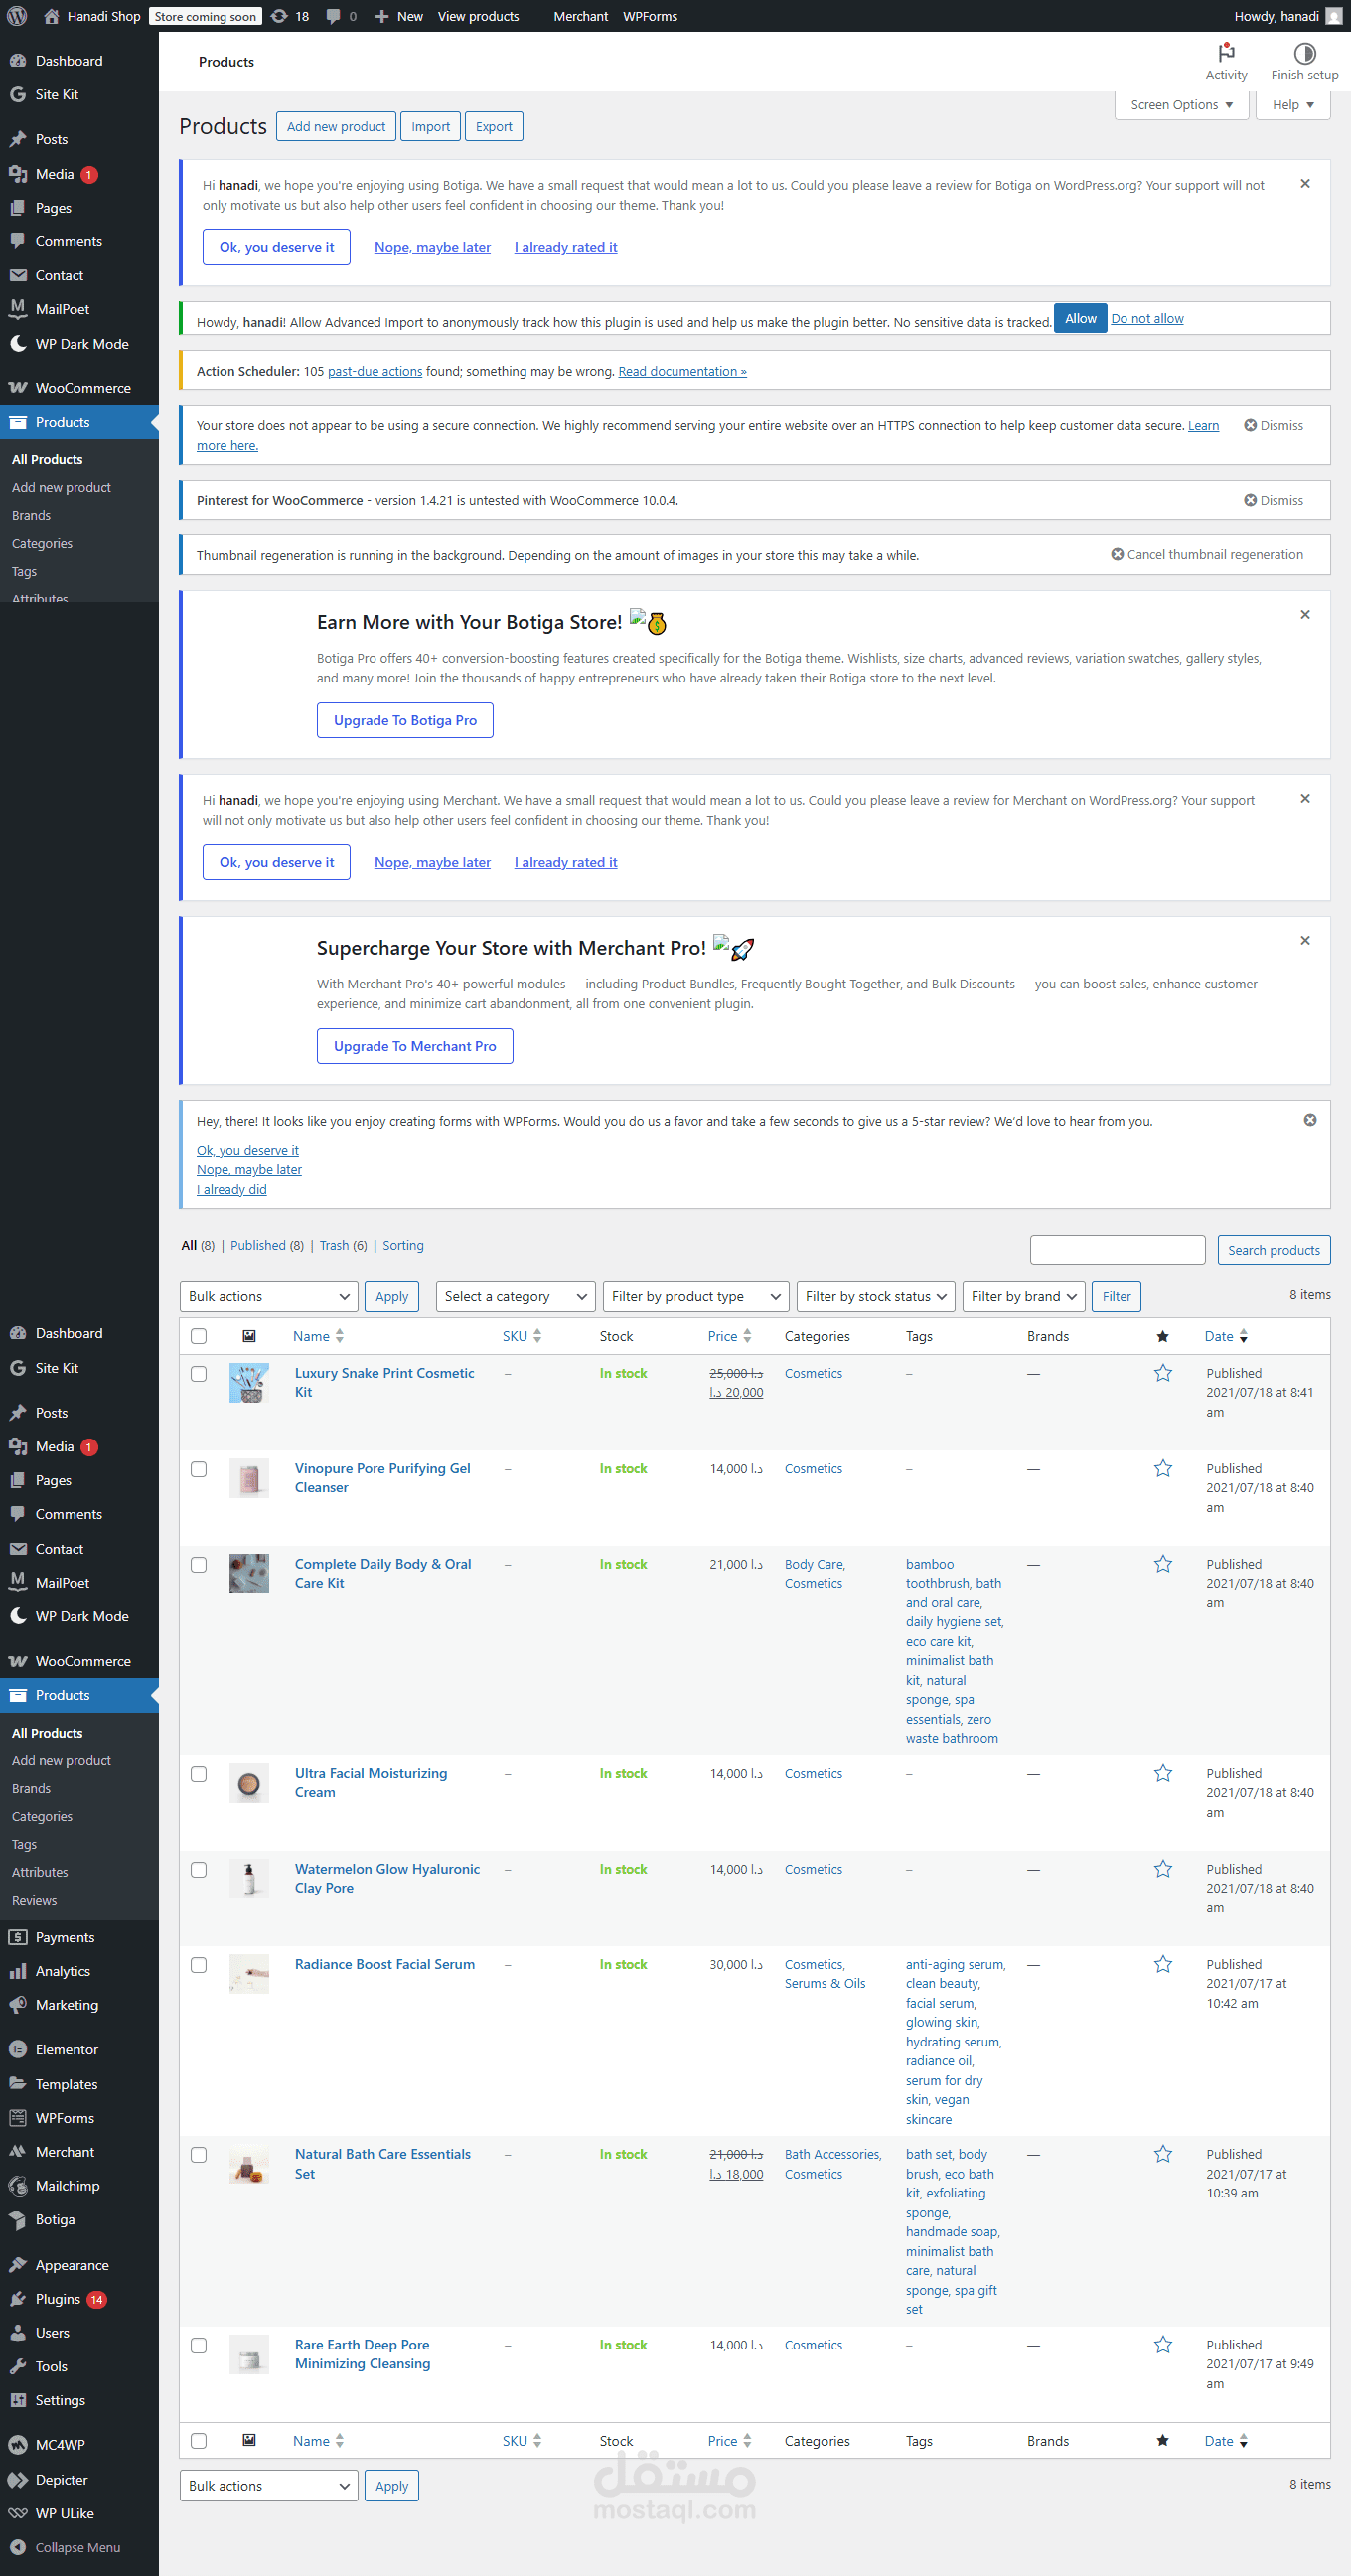Cancel thumbnail regeneration

[x=1206, y=555]
